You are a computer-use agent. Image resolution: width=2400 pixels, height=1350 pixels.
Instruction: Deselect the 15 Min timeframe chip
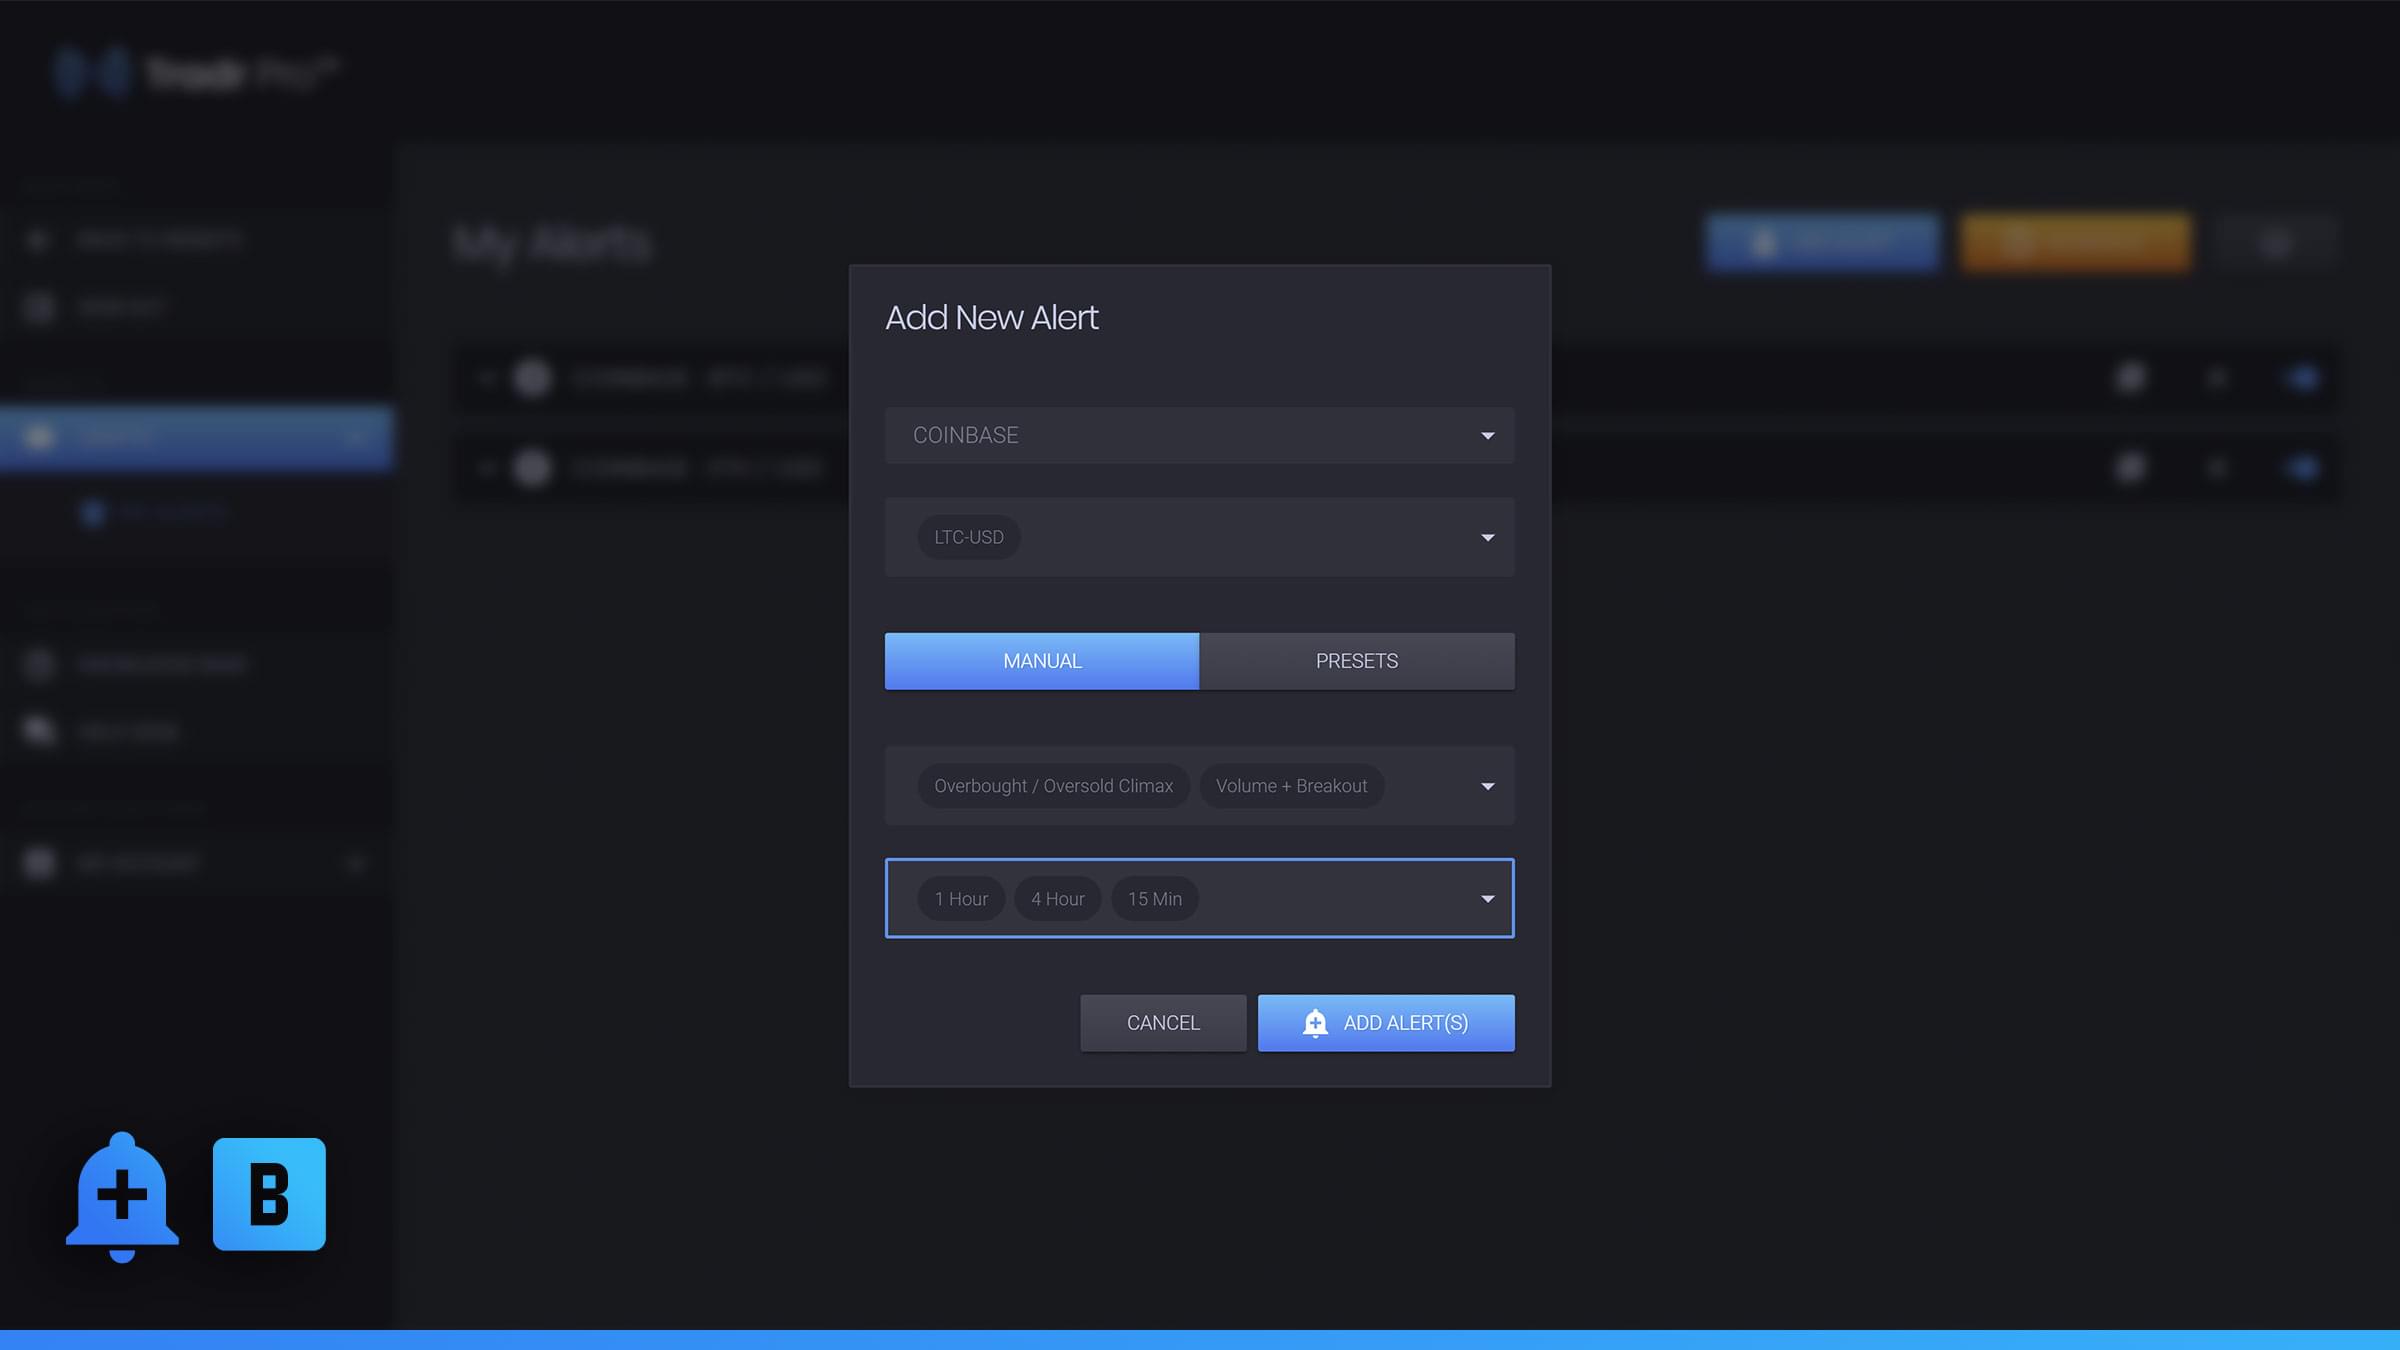[1154, 898]
